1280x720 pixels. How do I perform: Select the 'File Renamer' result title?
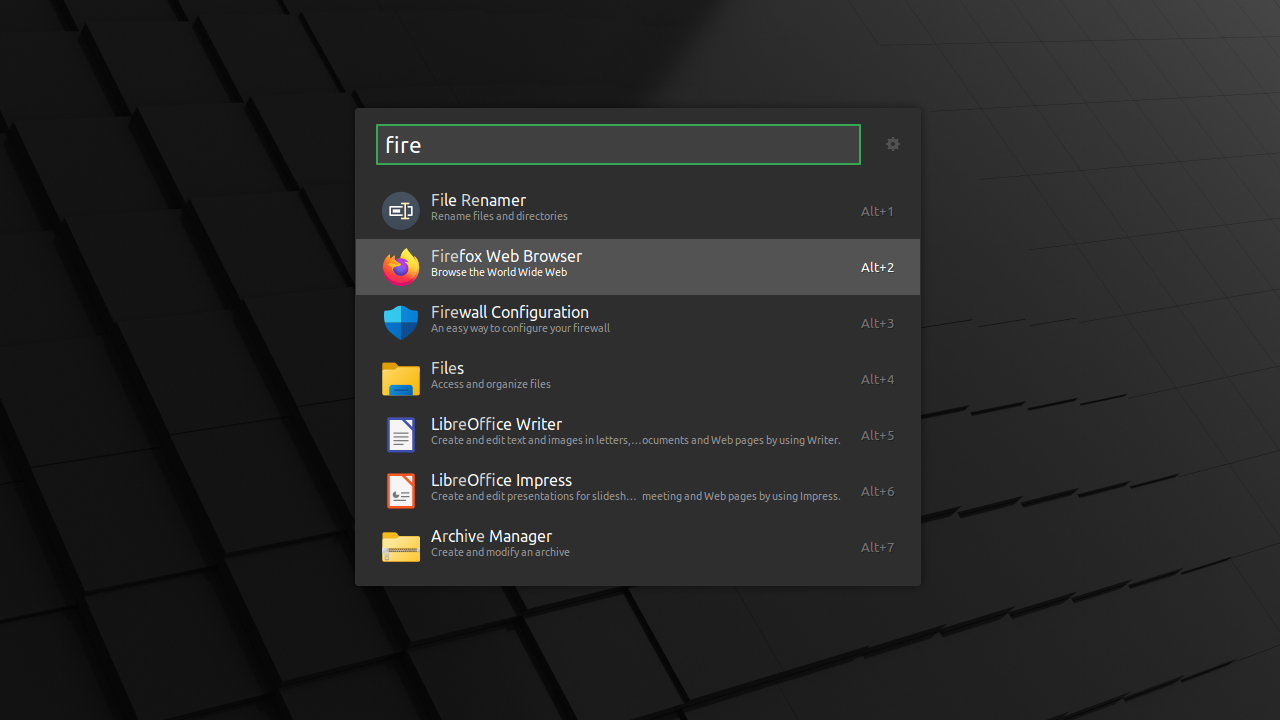click(478, 200)
